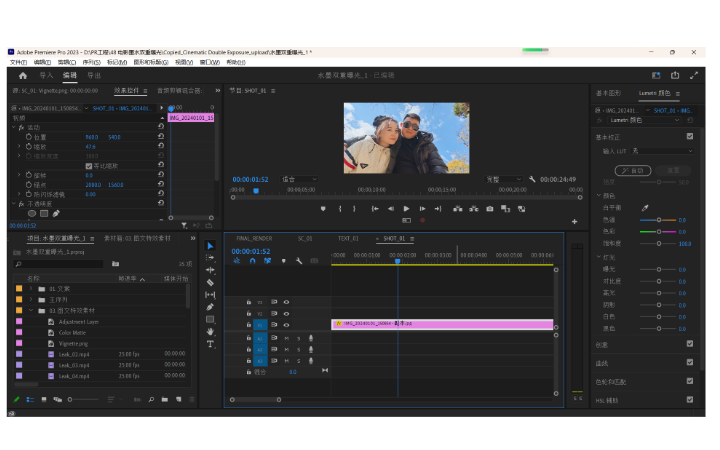Open the Lumetri Color effect dropdown

coord(644,120)
